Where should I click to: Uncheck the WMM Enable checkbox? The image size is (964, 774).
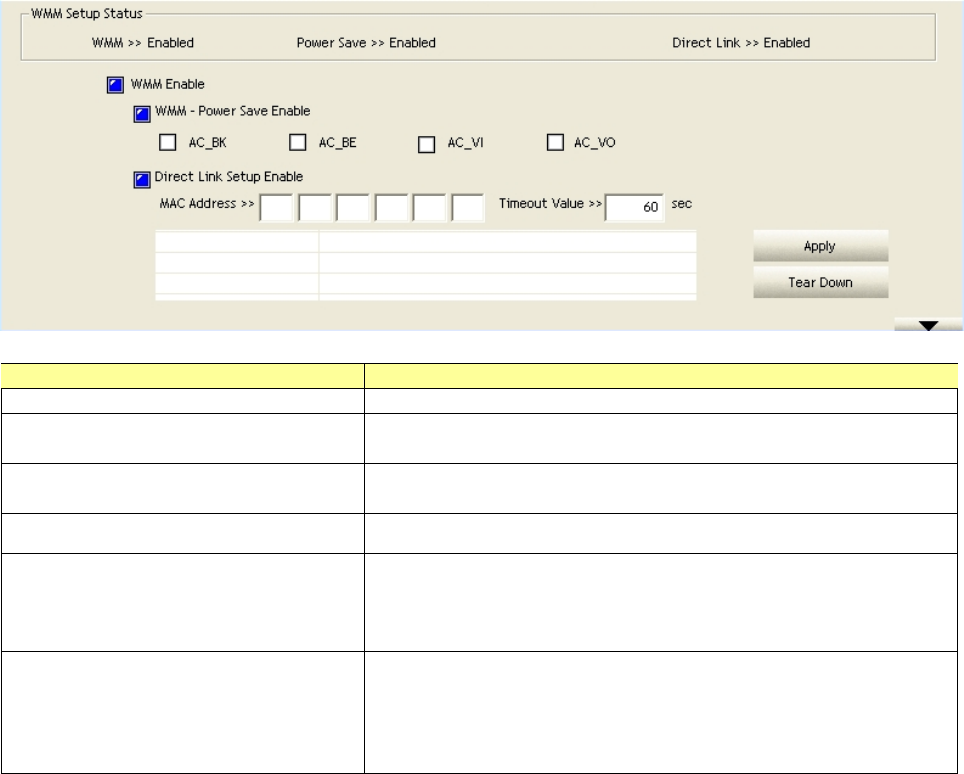point(115,85)
